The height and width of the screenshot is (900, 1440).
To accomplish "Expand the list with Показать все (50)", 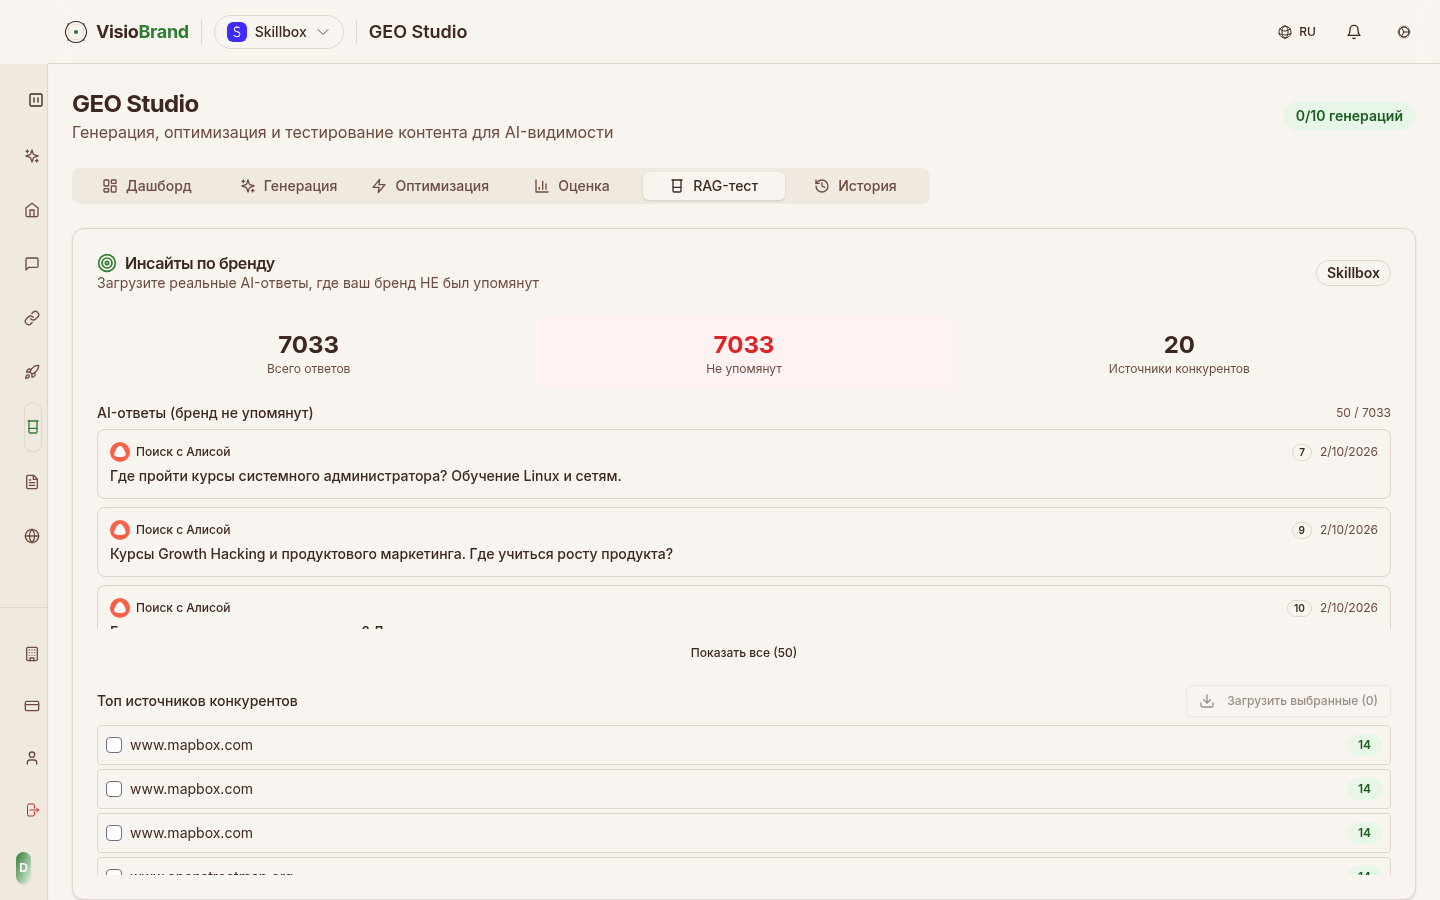I will 743,653.
